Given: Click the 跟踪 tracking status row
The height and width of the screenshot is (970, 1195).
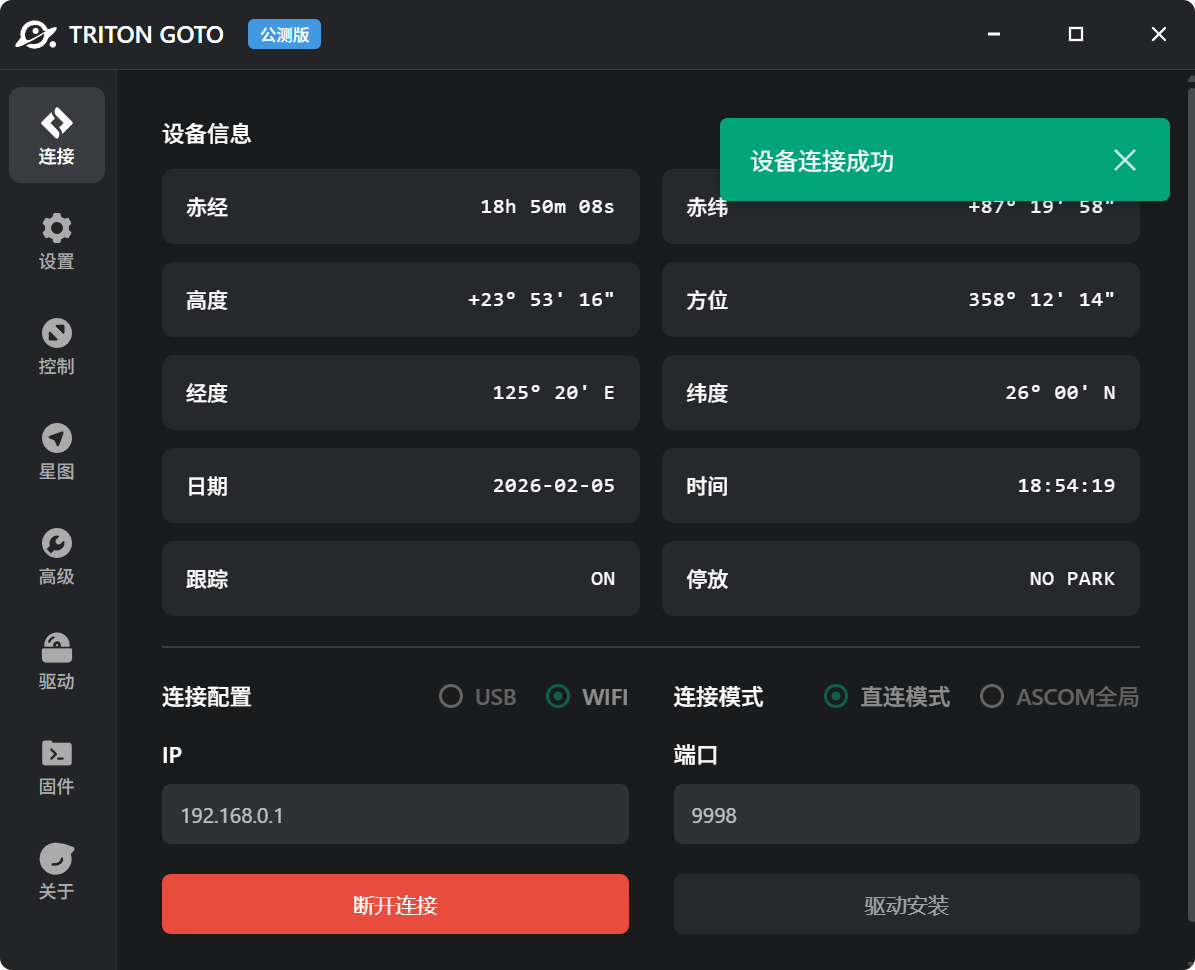Looking at the screenshot, I should [400, 578].
